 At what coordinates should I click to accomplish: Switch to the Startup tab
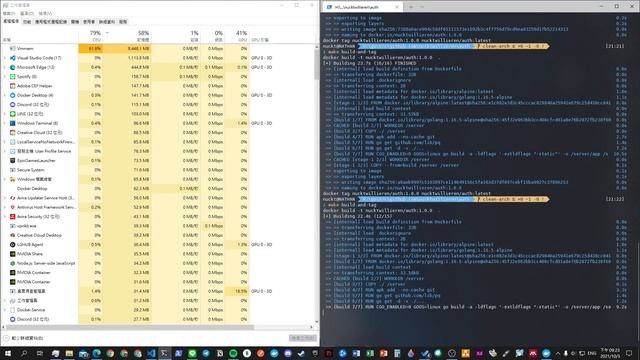(75, 22)
